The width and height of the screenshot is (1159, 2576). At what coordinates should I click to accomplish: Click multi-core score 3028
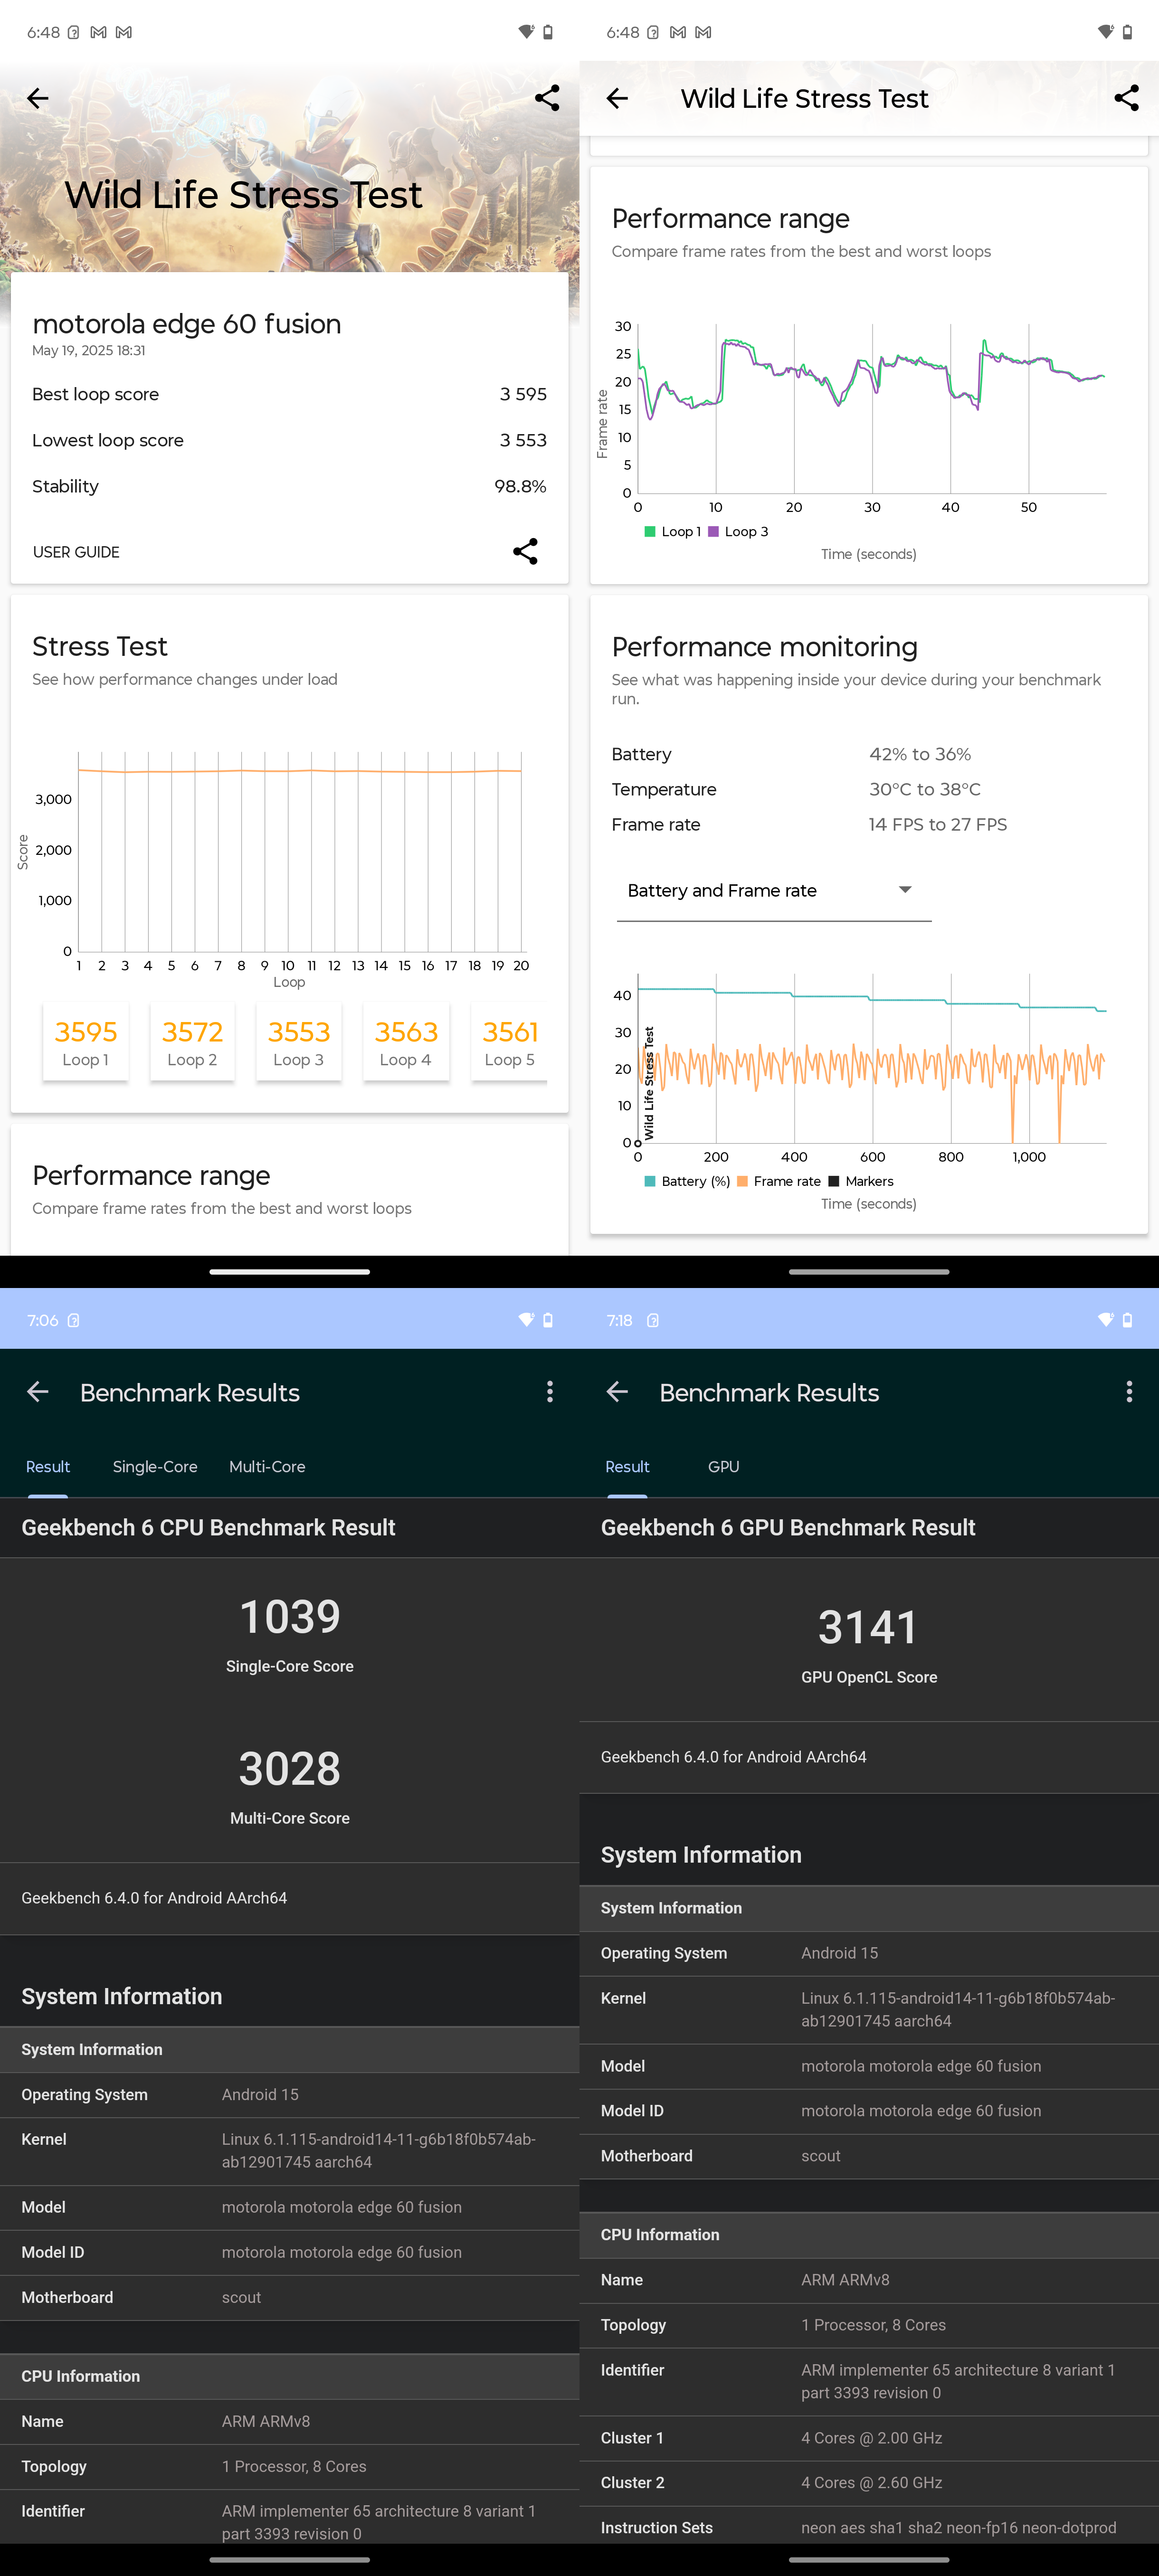[290, 1768]
